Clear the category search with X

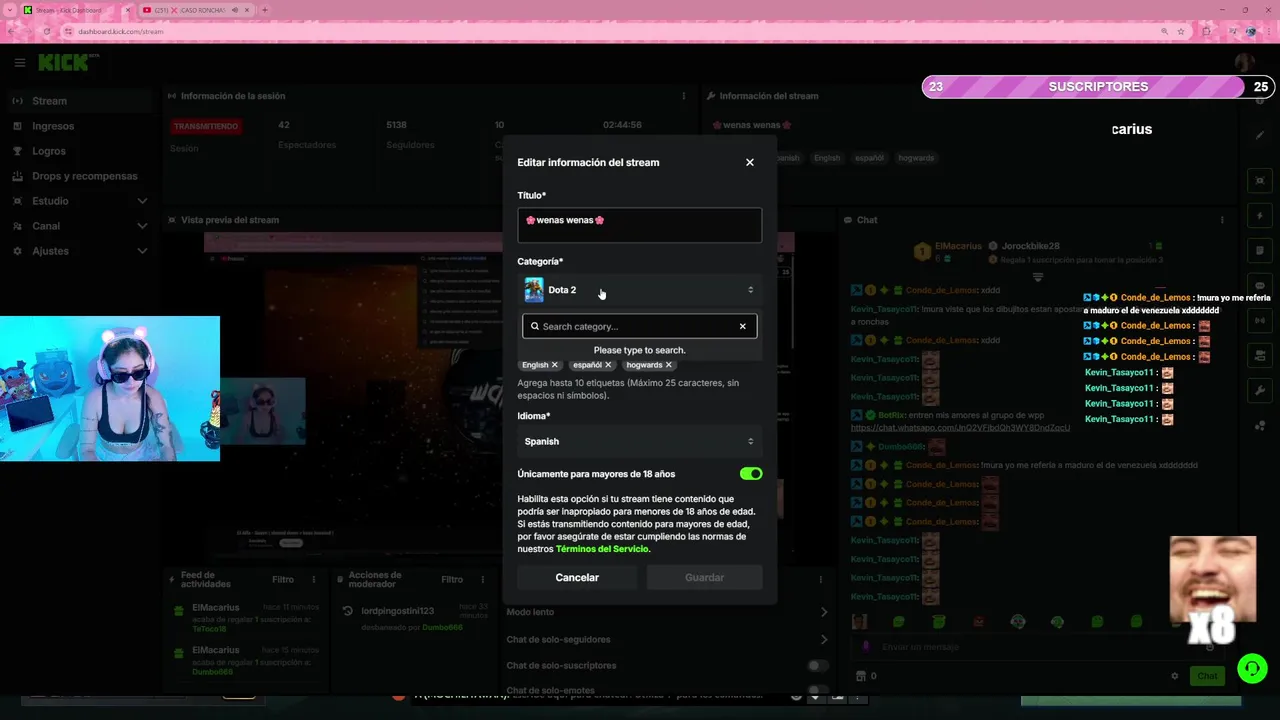pyautogui.click(x=742, y=326)
